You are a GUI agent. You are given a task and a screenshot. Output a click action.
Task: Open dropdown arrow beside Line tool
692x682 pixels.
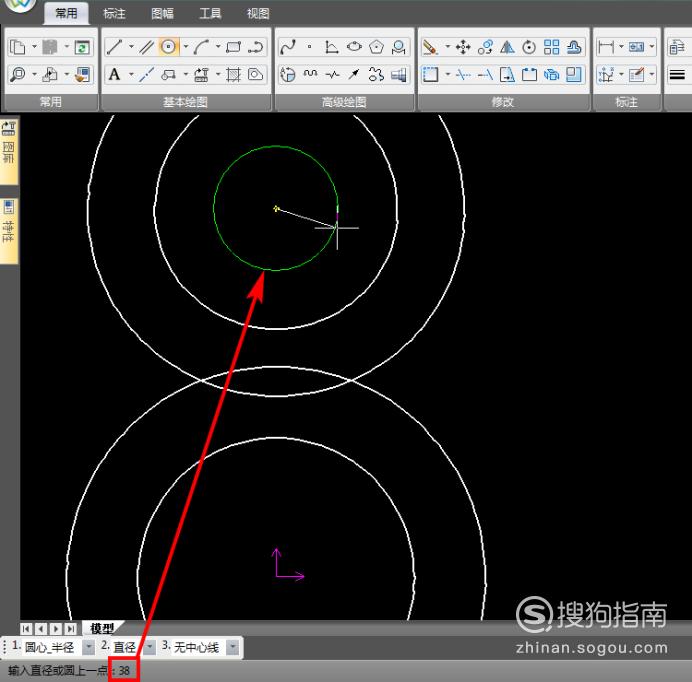click(x=131, y=46)
